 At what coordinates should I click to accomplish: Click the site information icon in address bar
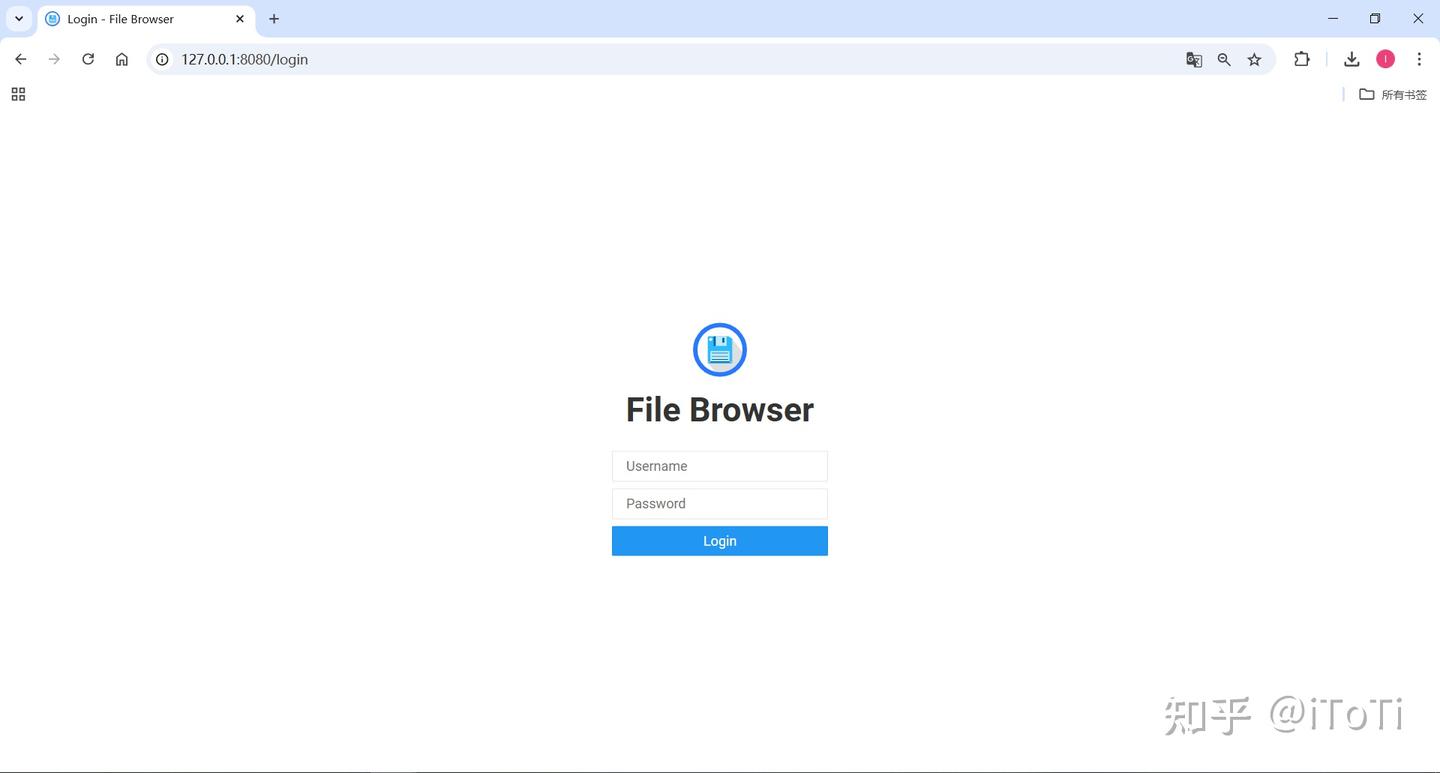pyautogui.click(x=162, y=59)
